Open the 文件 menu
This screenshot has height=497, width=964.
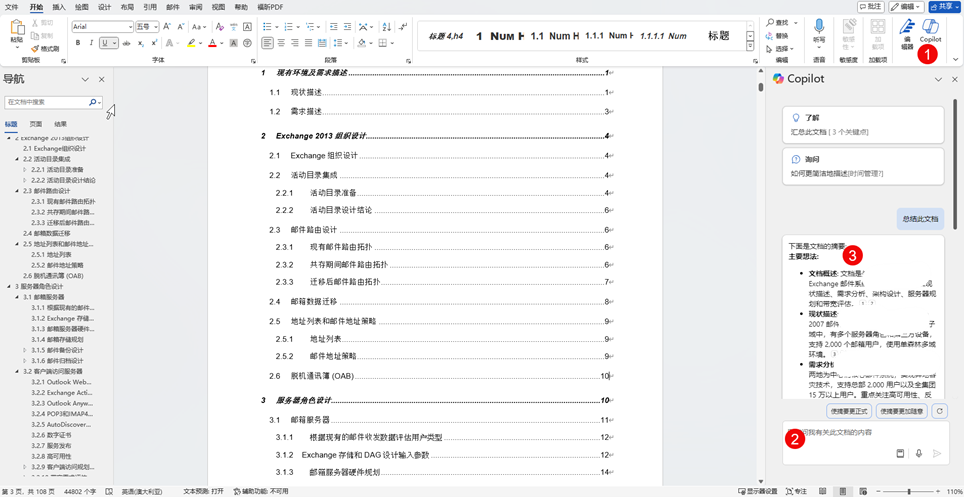click(11, 7)
